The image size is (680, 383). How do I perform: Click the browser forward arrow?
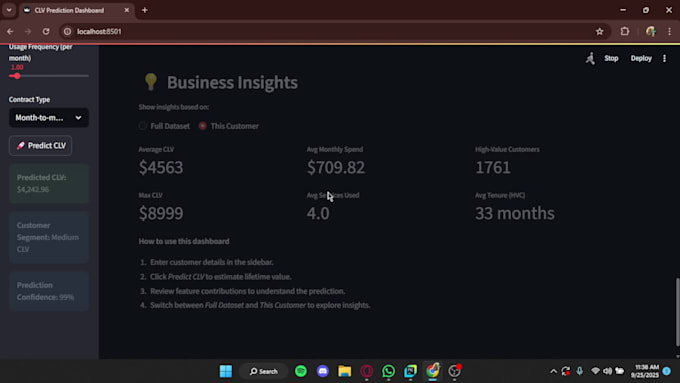[x=28, y=31]
